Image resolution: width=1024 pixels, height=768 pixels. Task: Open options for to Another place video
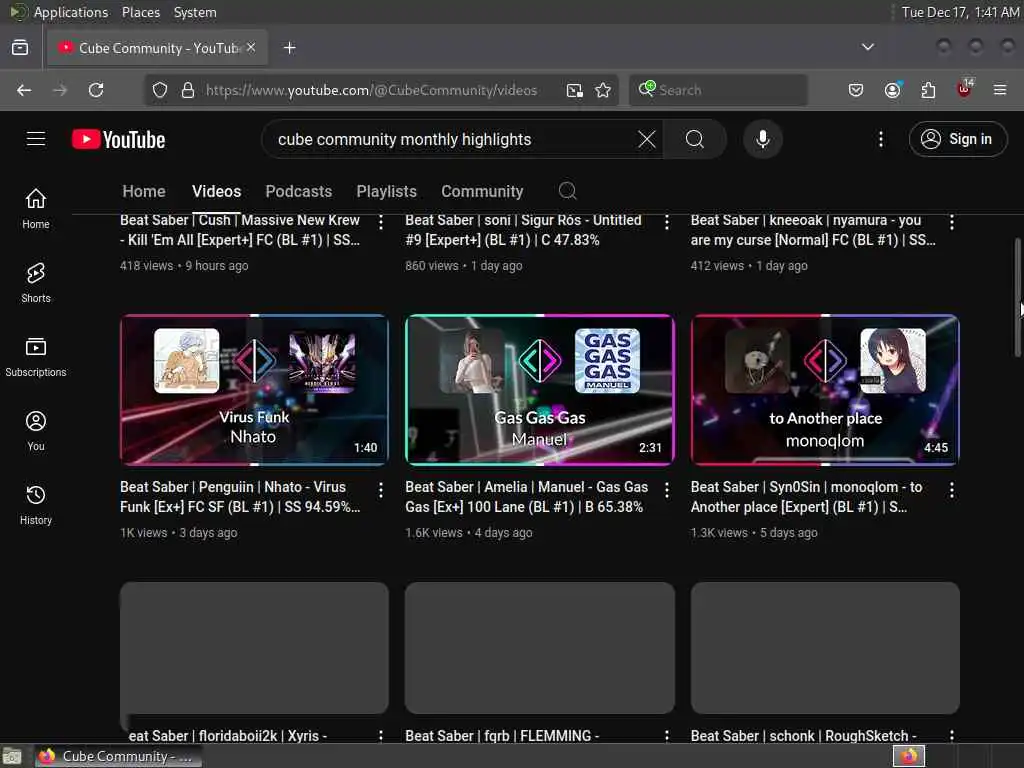[952, 490]
